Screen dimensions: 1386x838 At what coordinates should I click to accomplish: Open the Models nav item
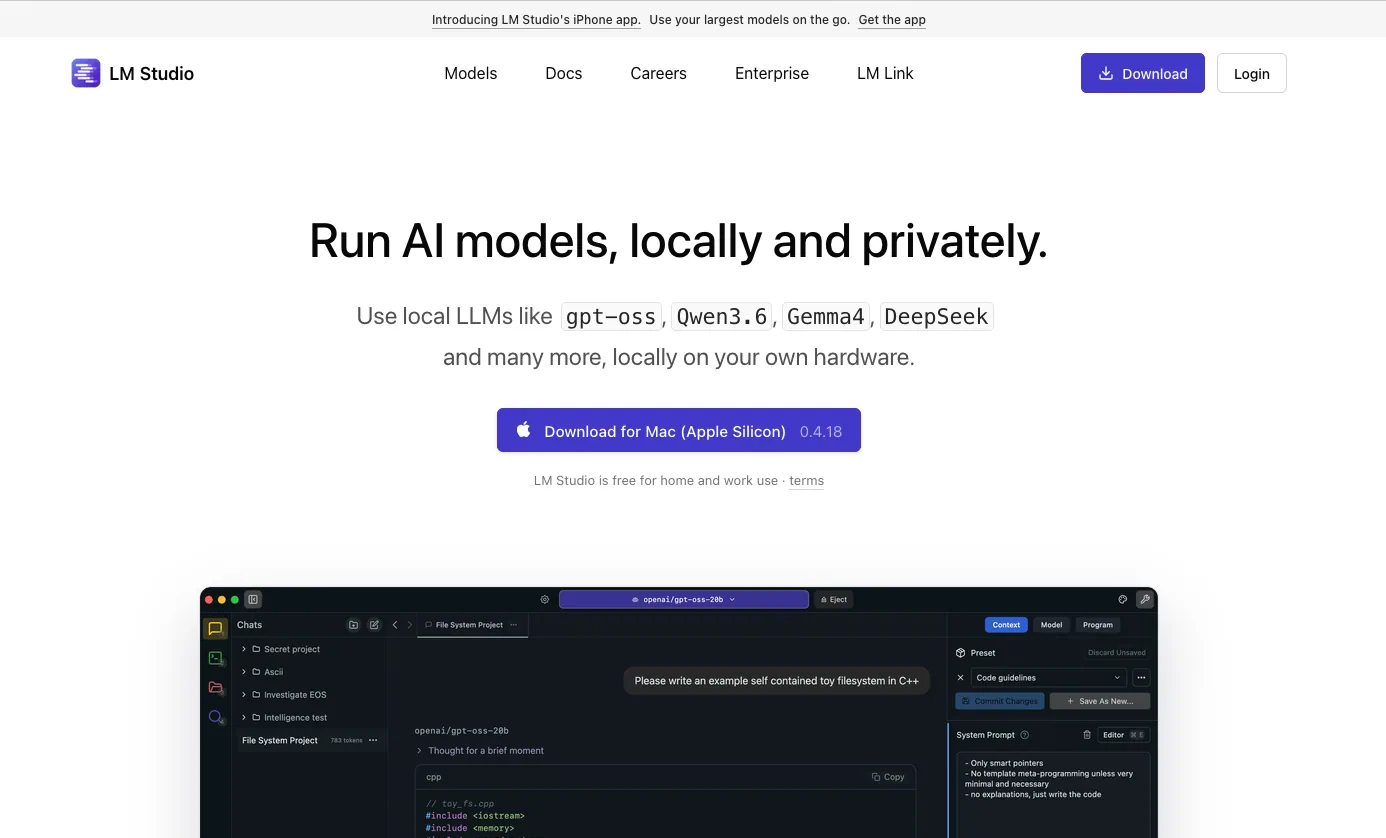[471, 73]
